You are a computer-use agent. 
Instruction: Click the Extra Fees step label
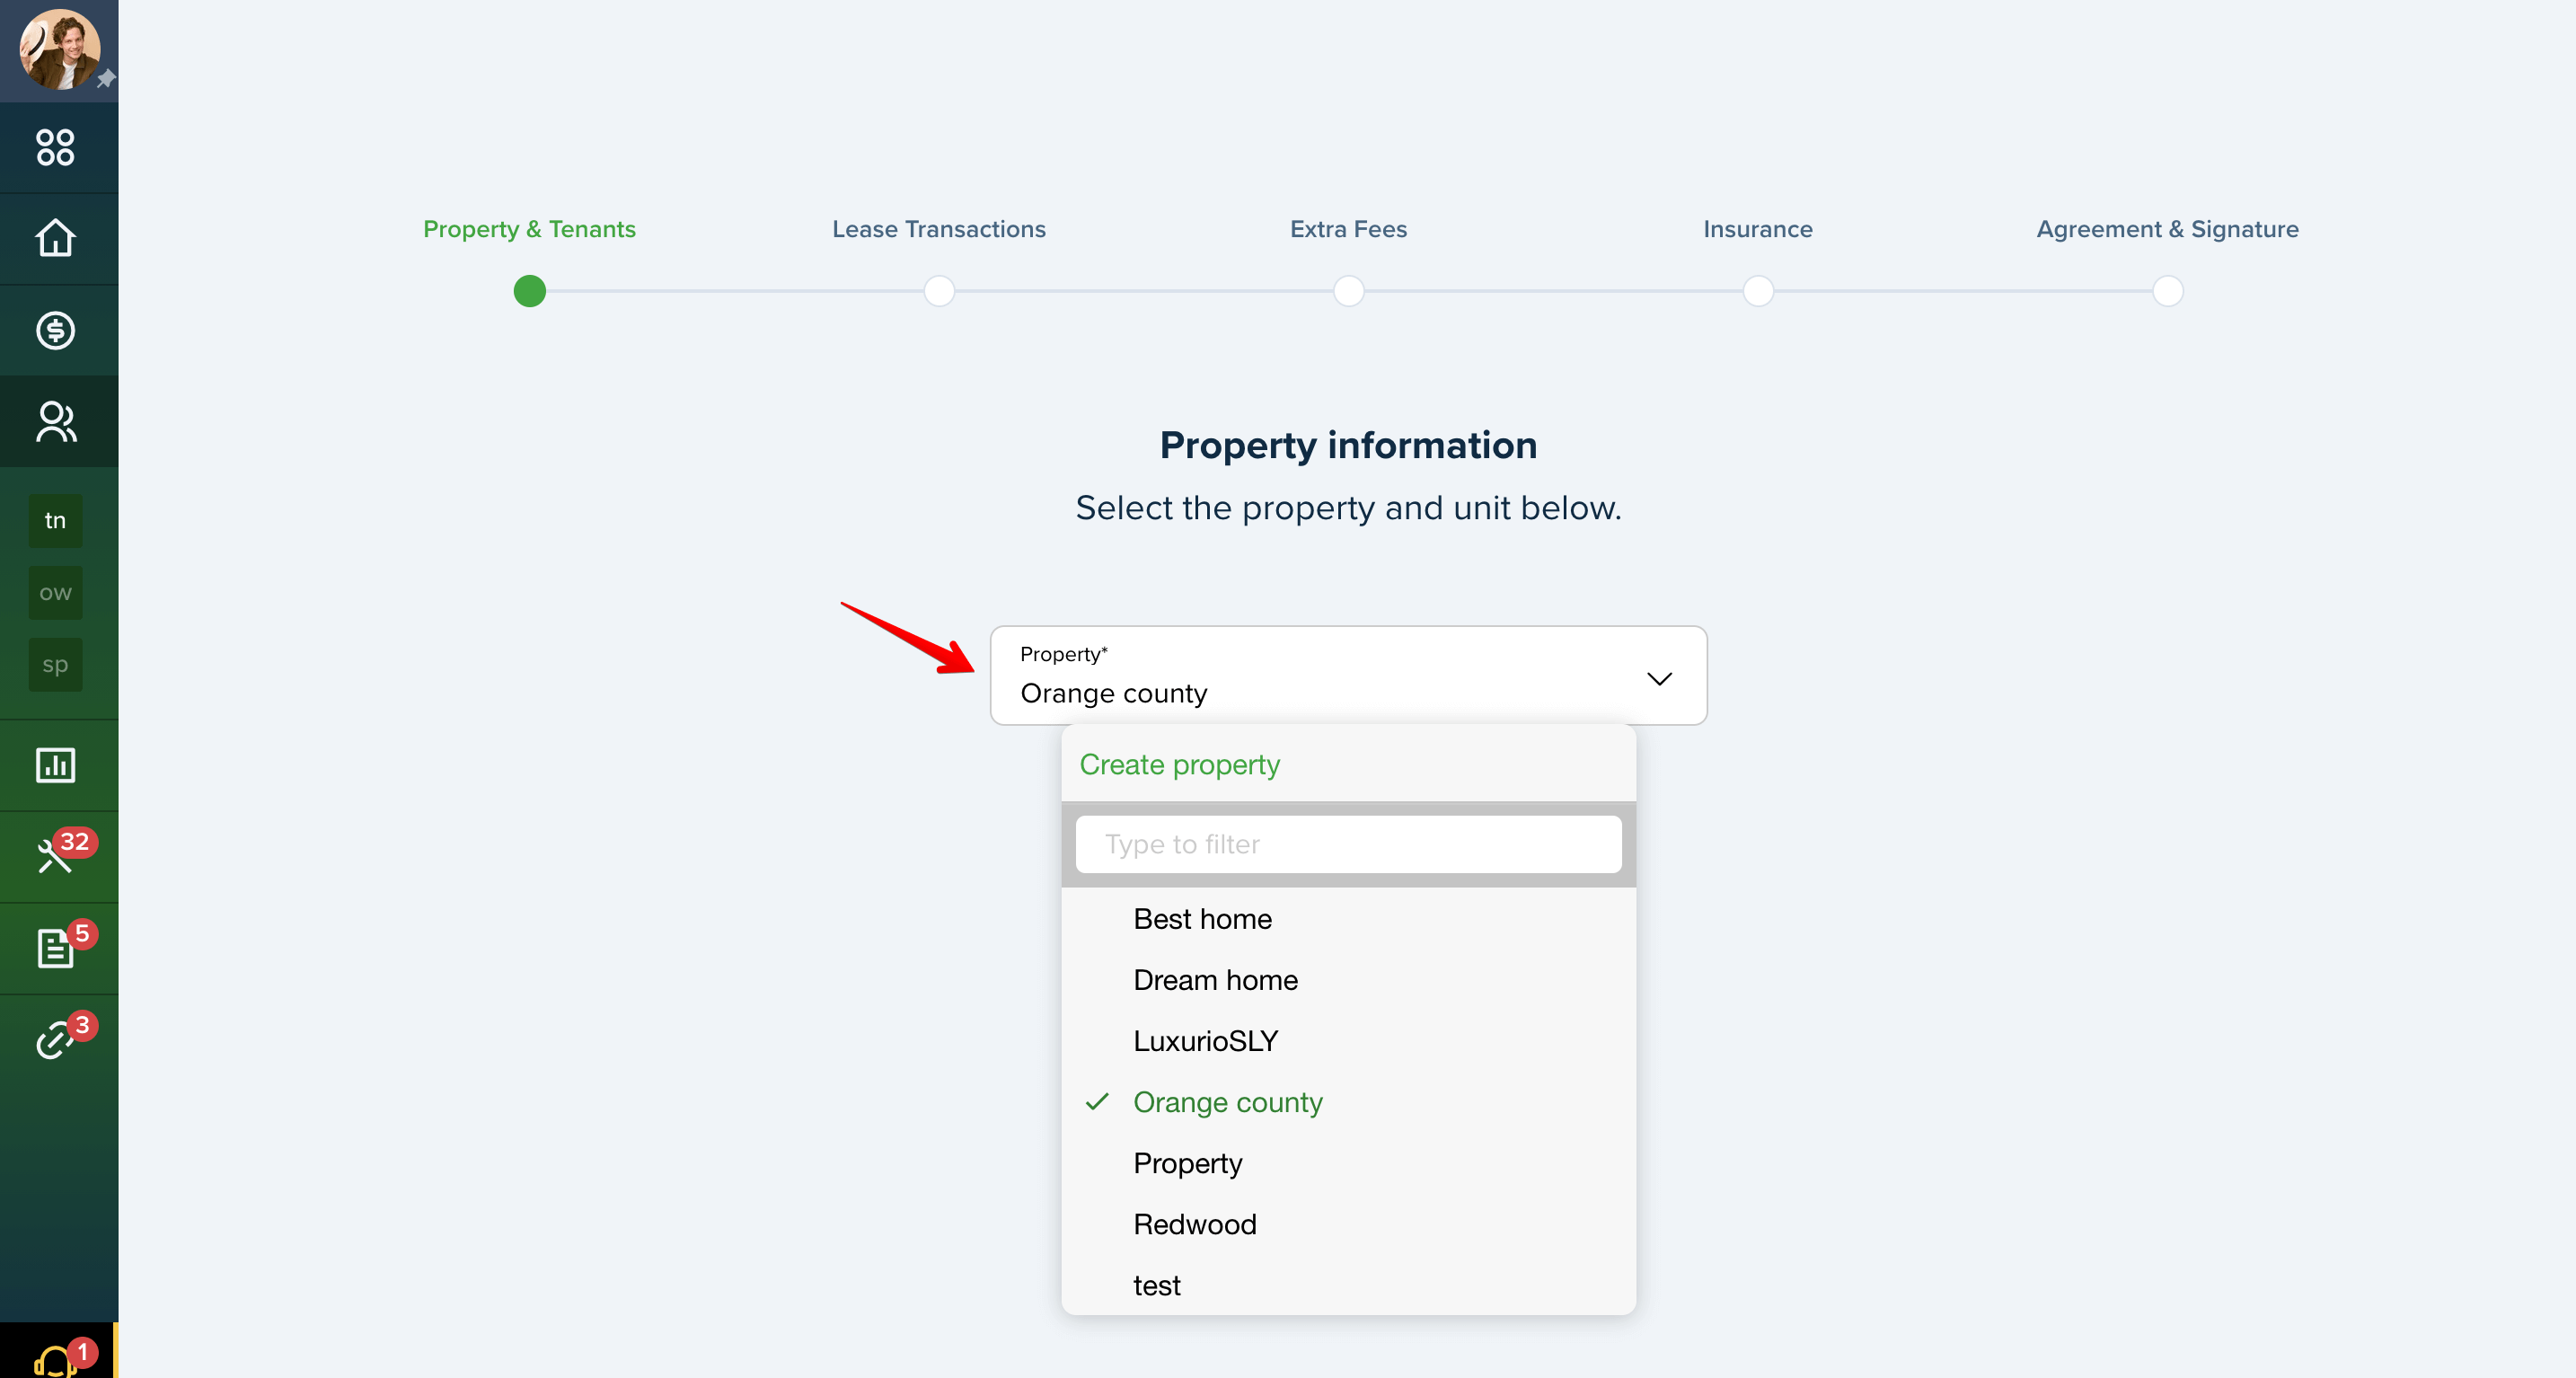[1348, 229]
